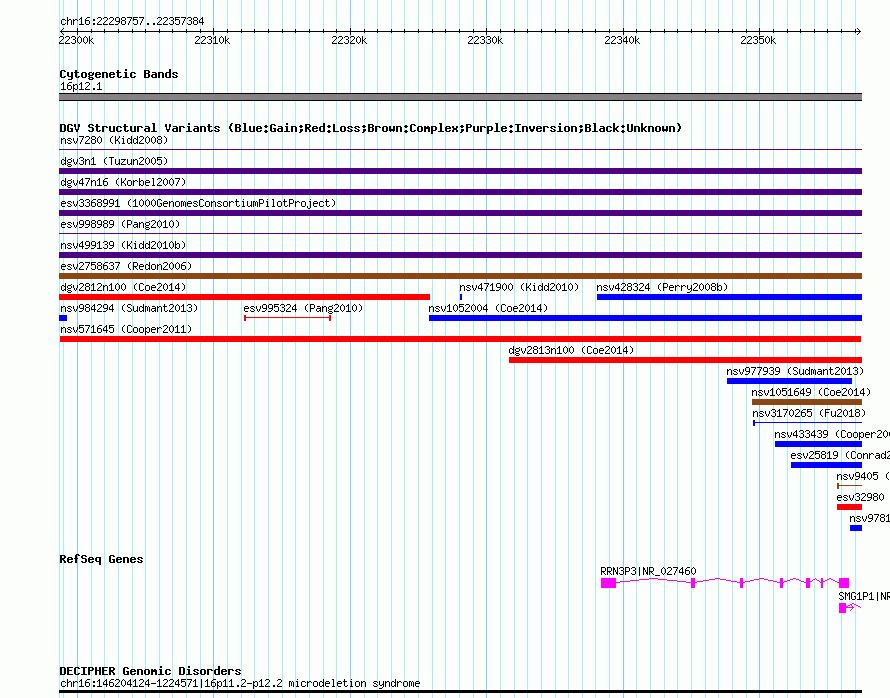Select the nsv977939 (Sudmant2013) blue bar
Viewport: 890px width, 698px height.
pos(789,381)
